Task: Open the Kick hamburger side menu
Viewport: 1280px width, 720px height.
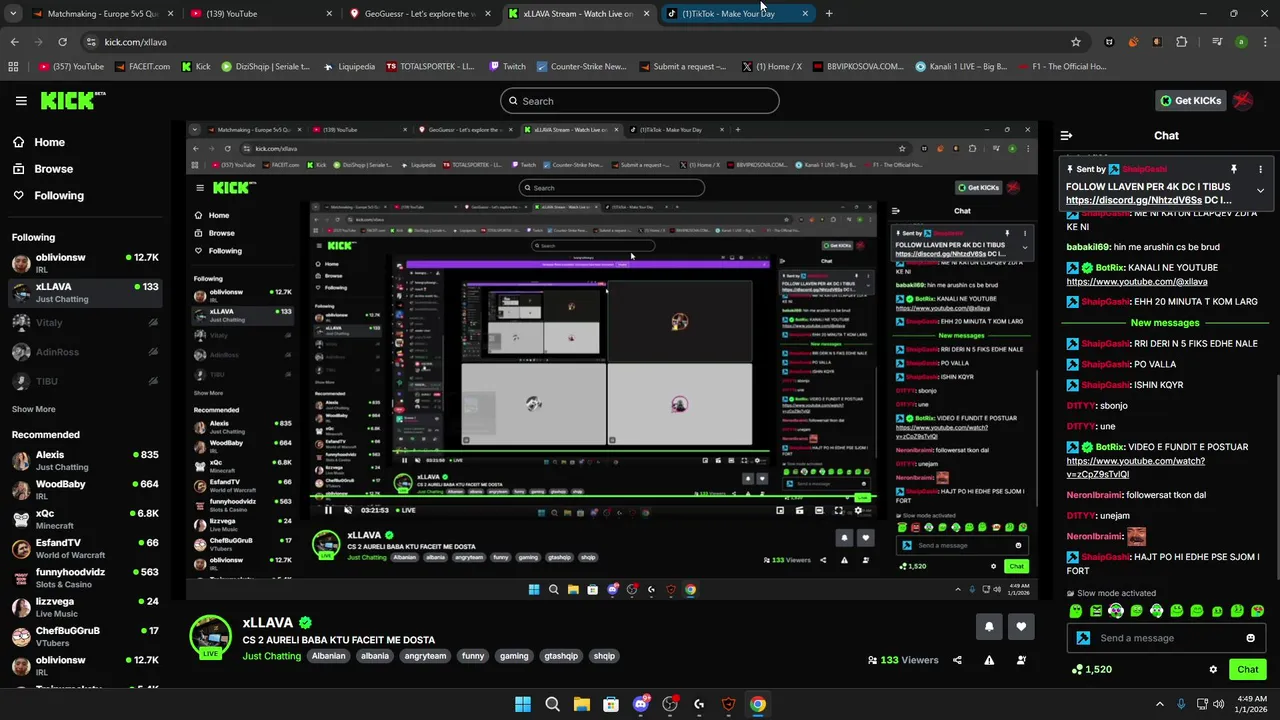Action: click(21, 100)
